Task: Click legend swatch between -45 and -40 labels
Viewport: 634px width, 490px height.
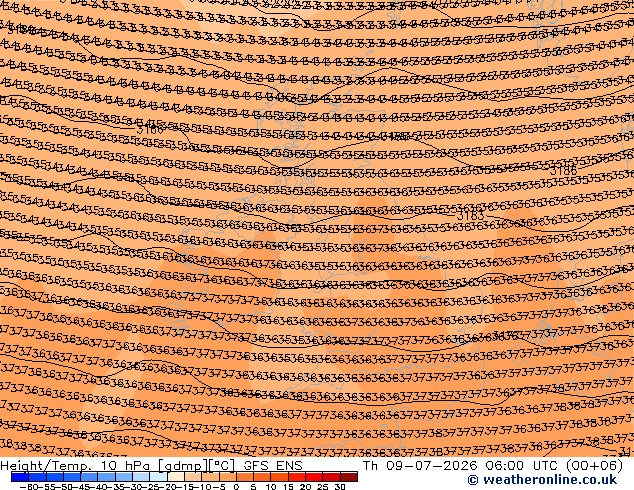Action: click(89, 477)
